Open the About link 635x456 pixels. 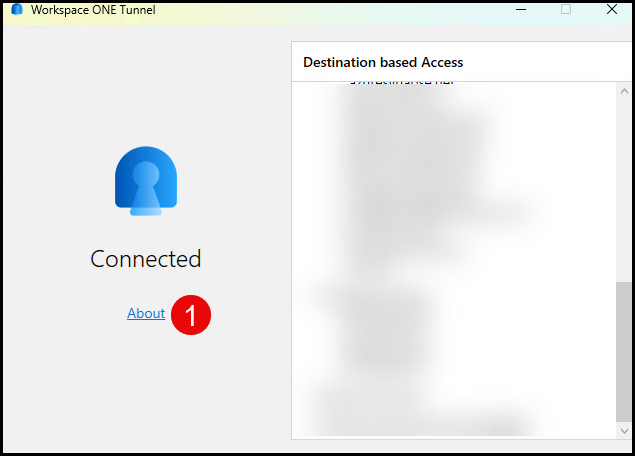tap(146, 313)
